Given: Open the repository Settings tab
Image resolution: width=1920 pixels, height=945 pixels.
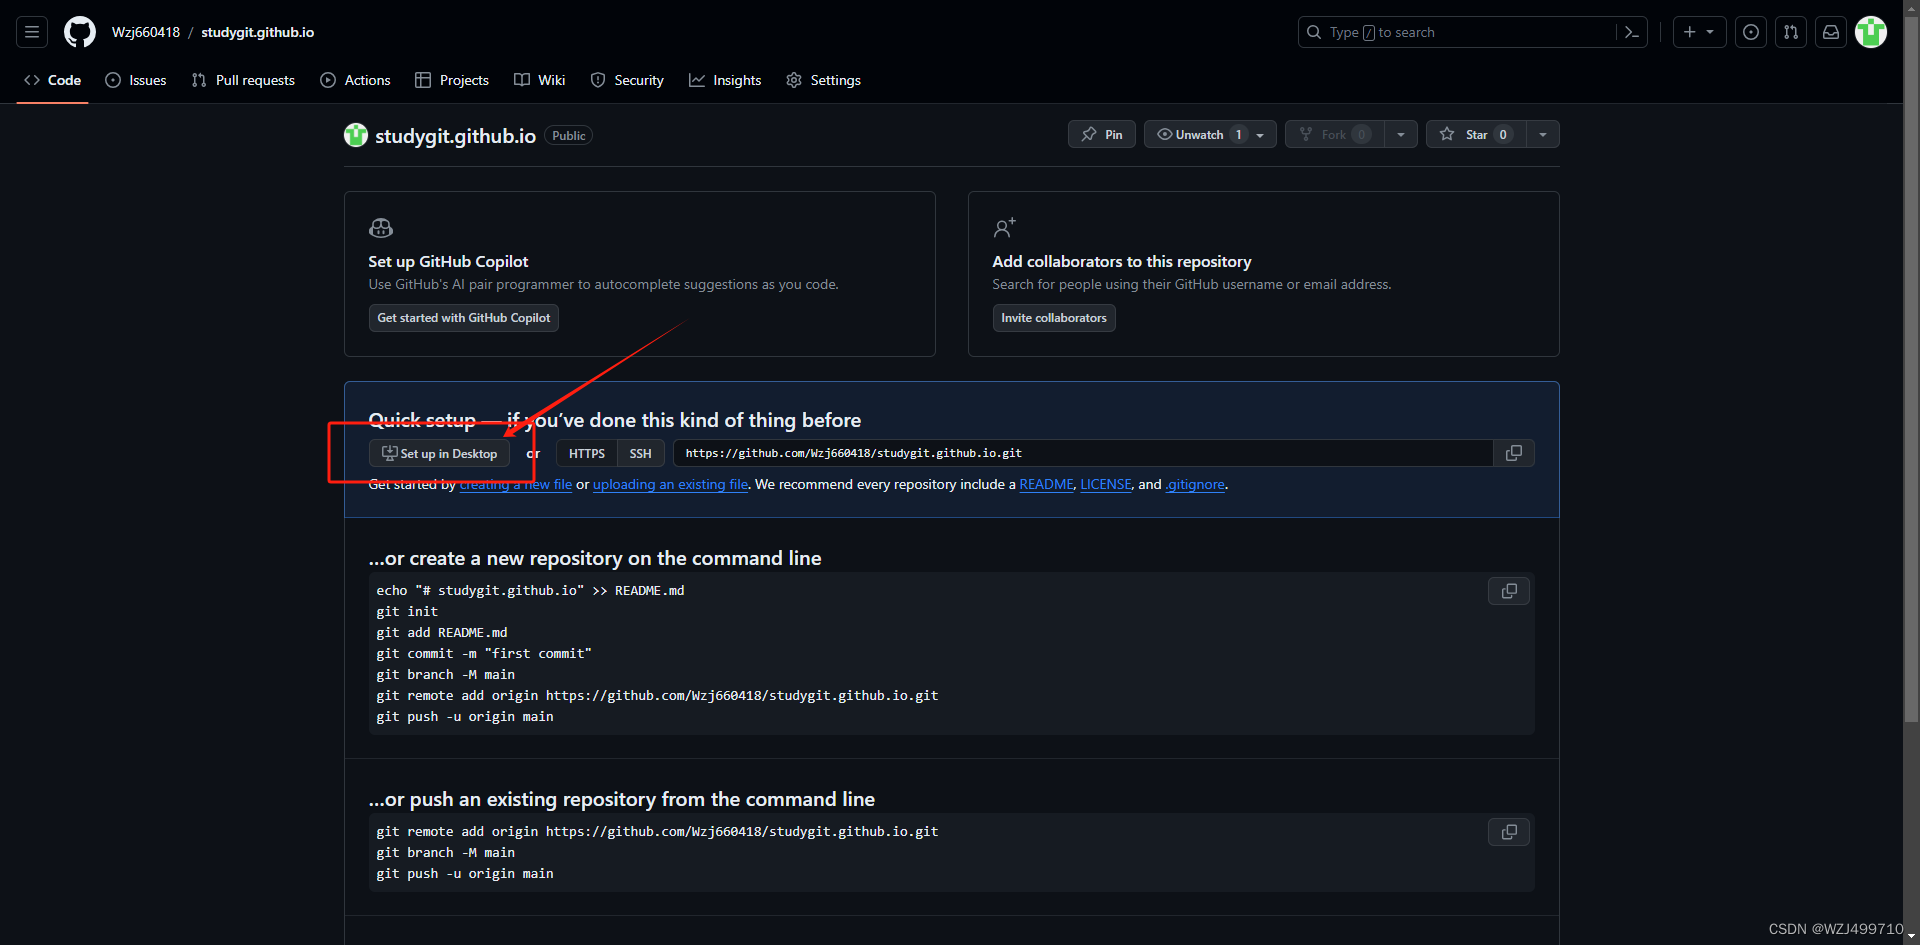Looking at the screenshot, I should 824,80.
